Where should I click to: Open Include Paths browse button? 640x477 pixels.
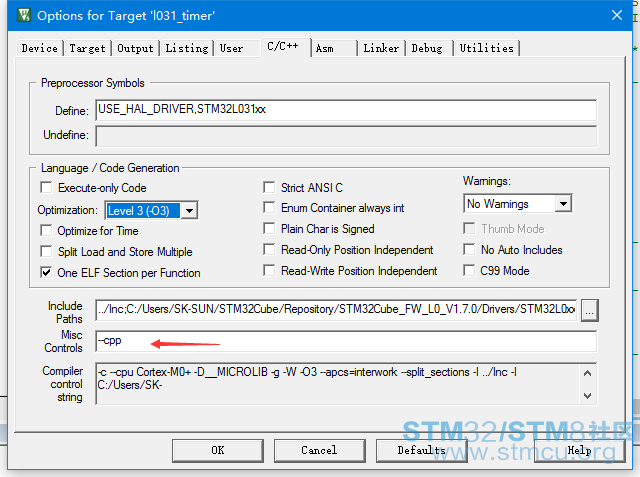tap(589, 311)
